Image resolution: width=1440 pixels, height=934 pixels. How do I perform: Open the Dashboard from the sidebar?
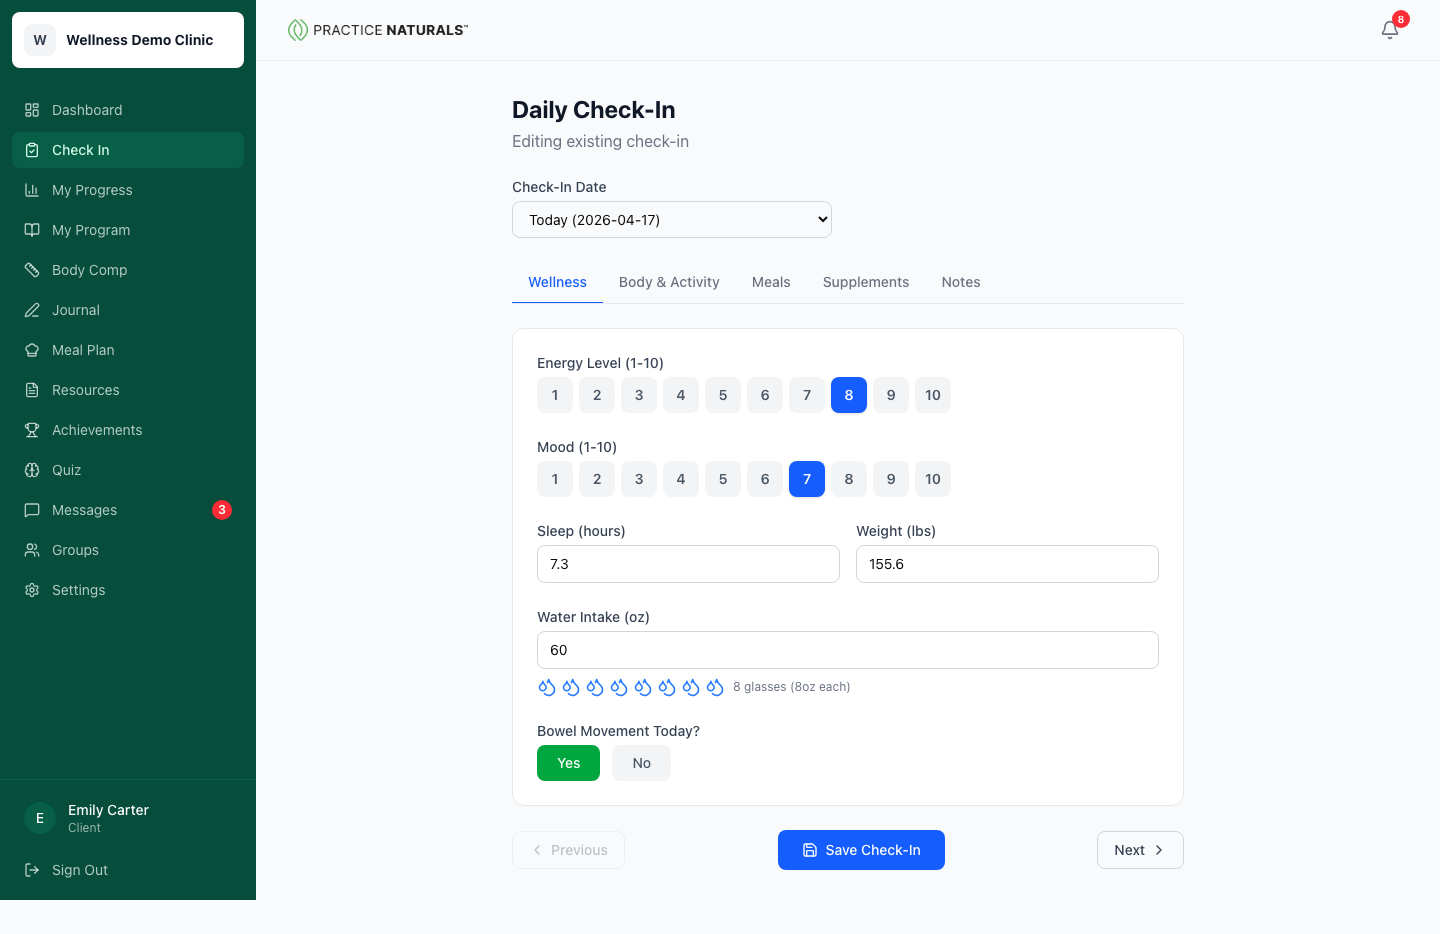tap(87, 109)
